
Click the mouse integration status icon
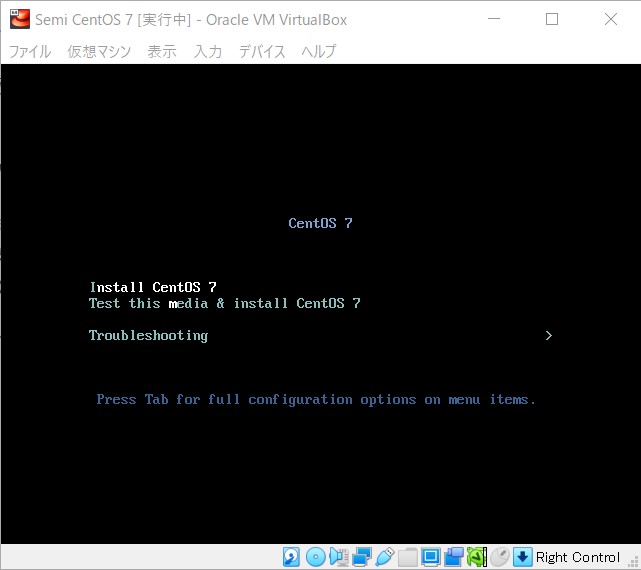(500, 557)
